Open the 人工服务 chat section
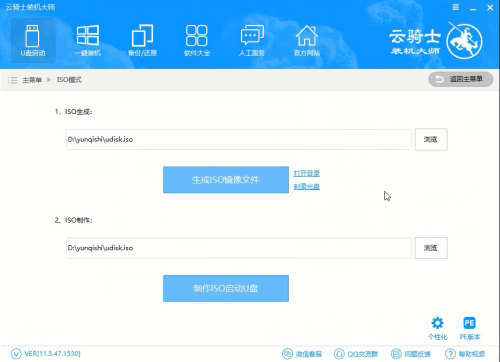Image resolution: width=500 pixels, height=362 pixels. (x=252, y=40)
